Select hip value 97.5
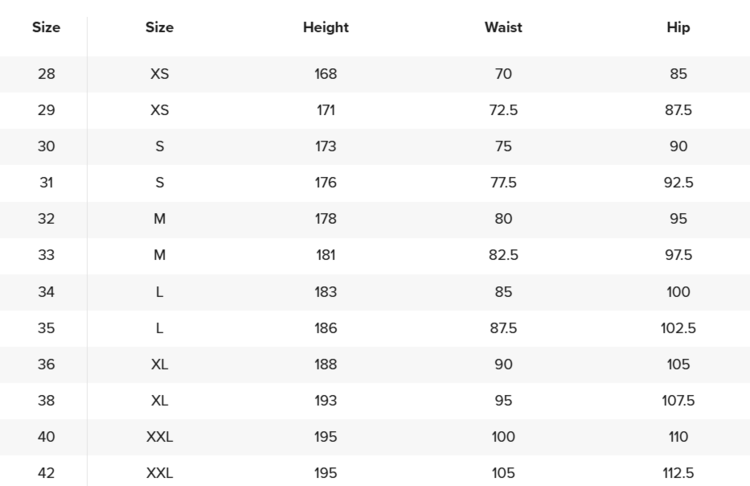The height and width of the screenshot is (486, 750). 678,255
